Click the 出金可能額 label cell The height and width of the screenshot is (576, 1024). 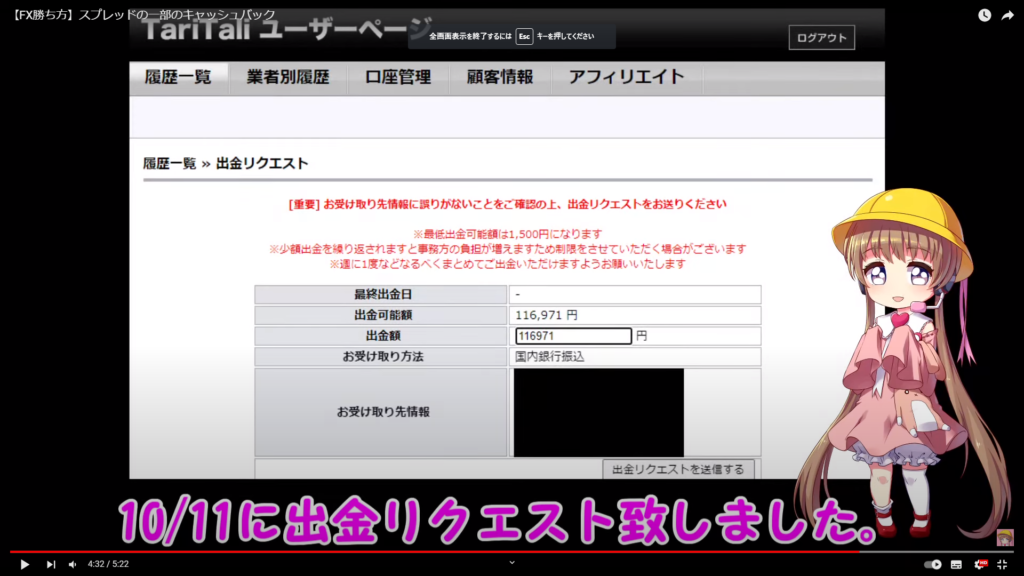pyautogui.click(x=381, y=315)
